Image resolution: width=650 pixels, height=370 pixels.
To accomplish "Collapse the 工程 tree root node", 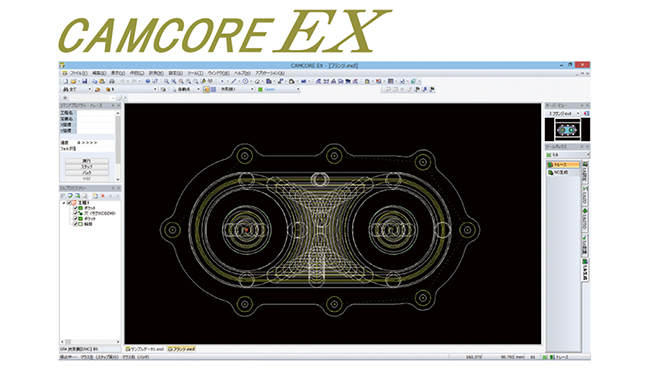I will coord(64,203).
